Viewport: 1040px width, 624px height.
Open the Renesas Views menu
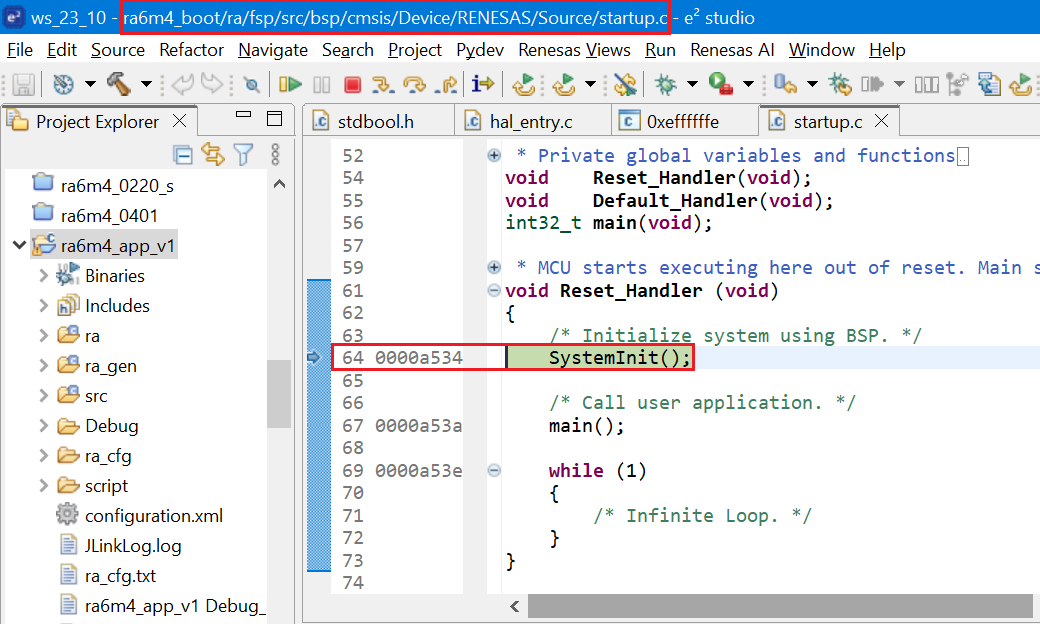(x=574, y=50)
